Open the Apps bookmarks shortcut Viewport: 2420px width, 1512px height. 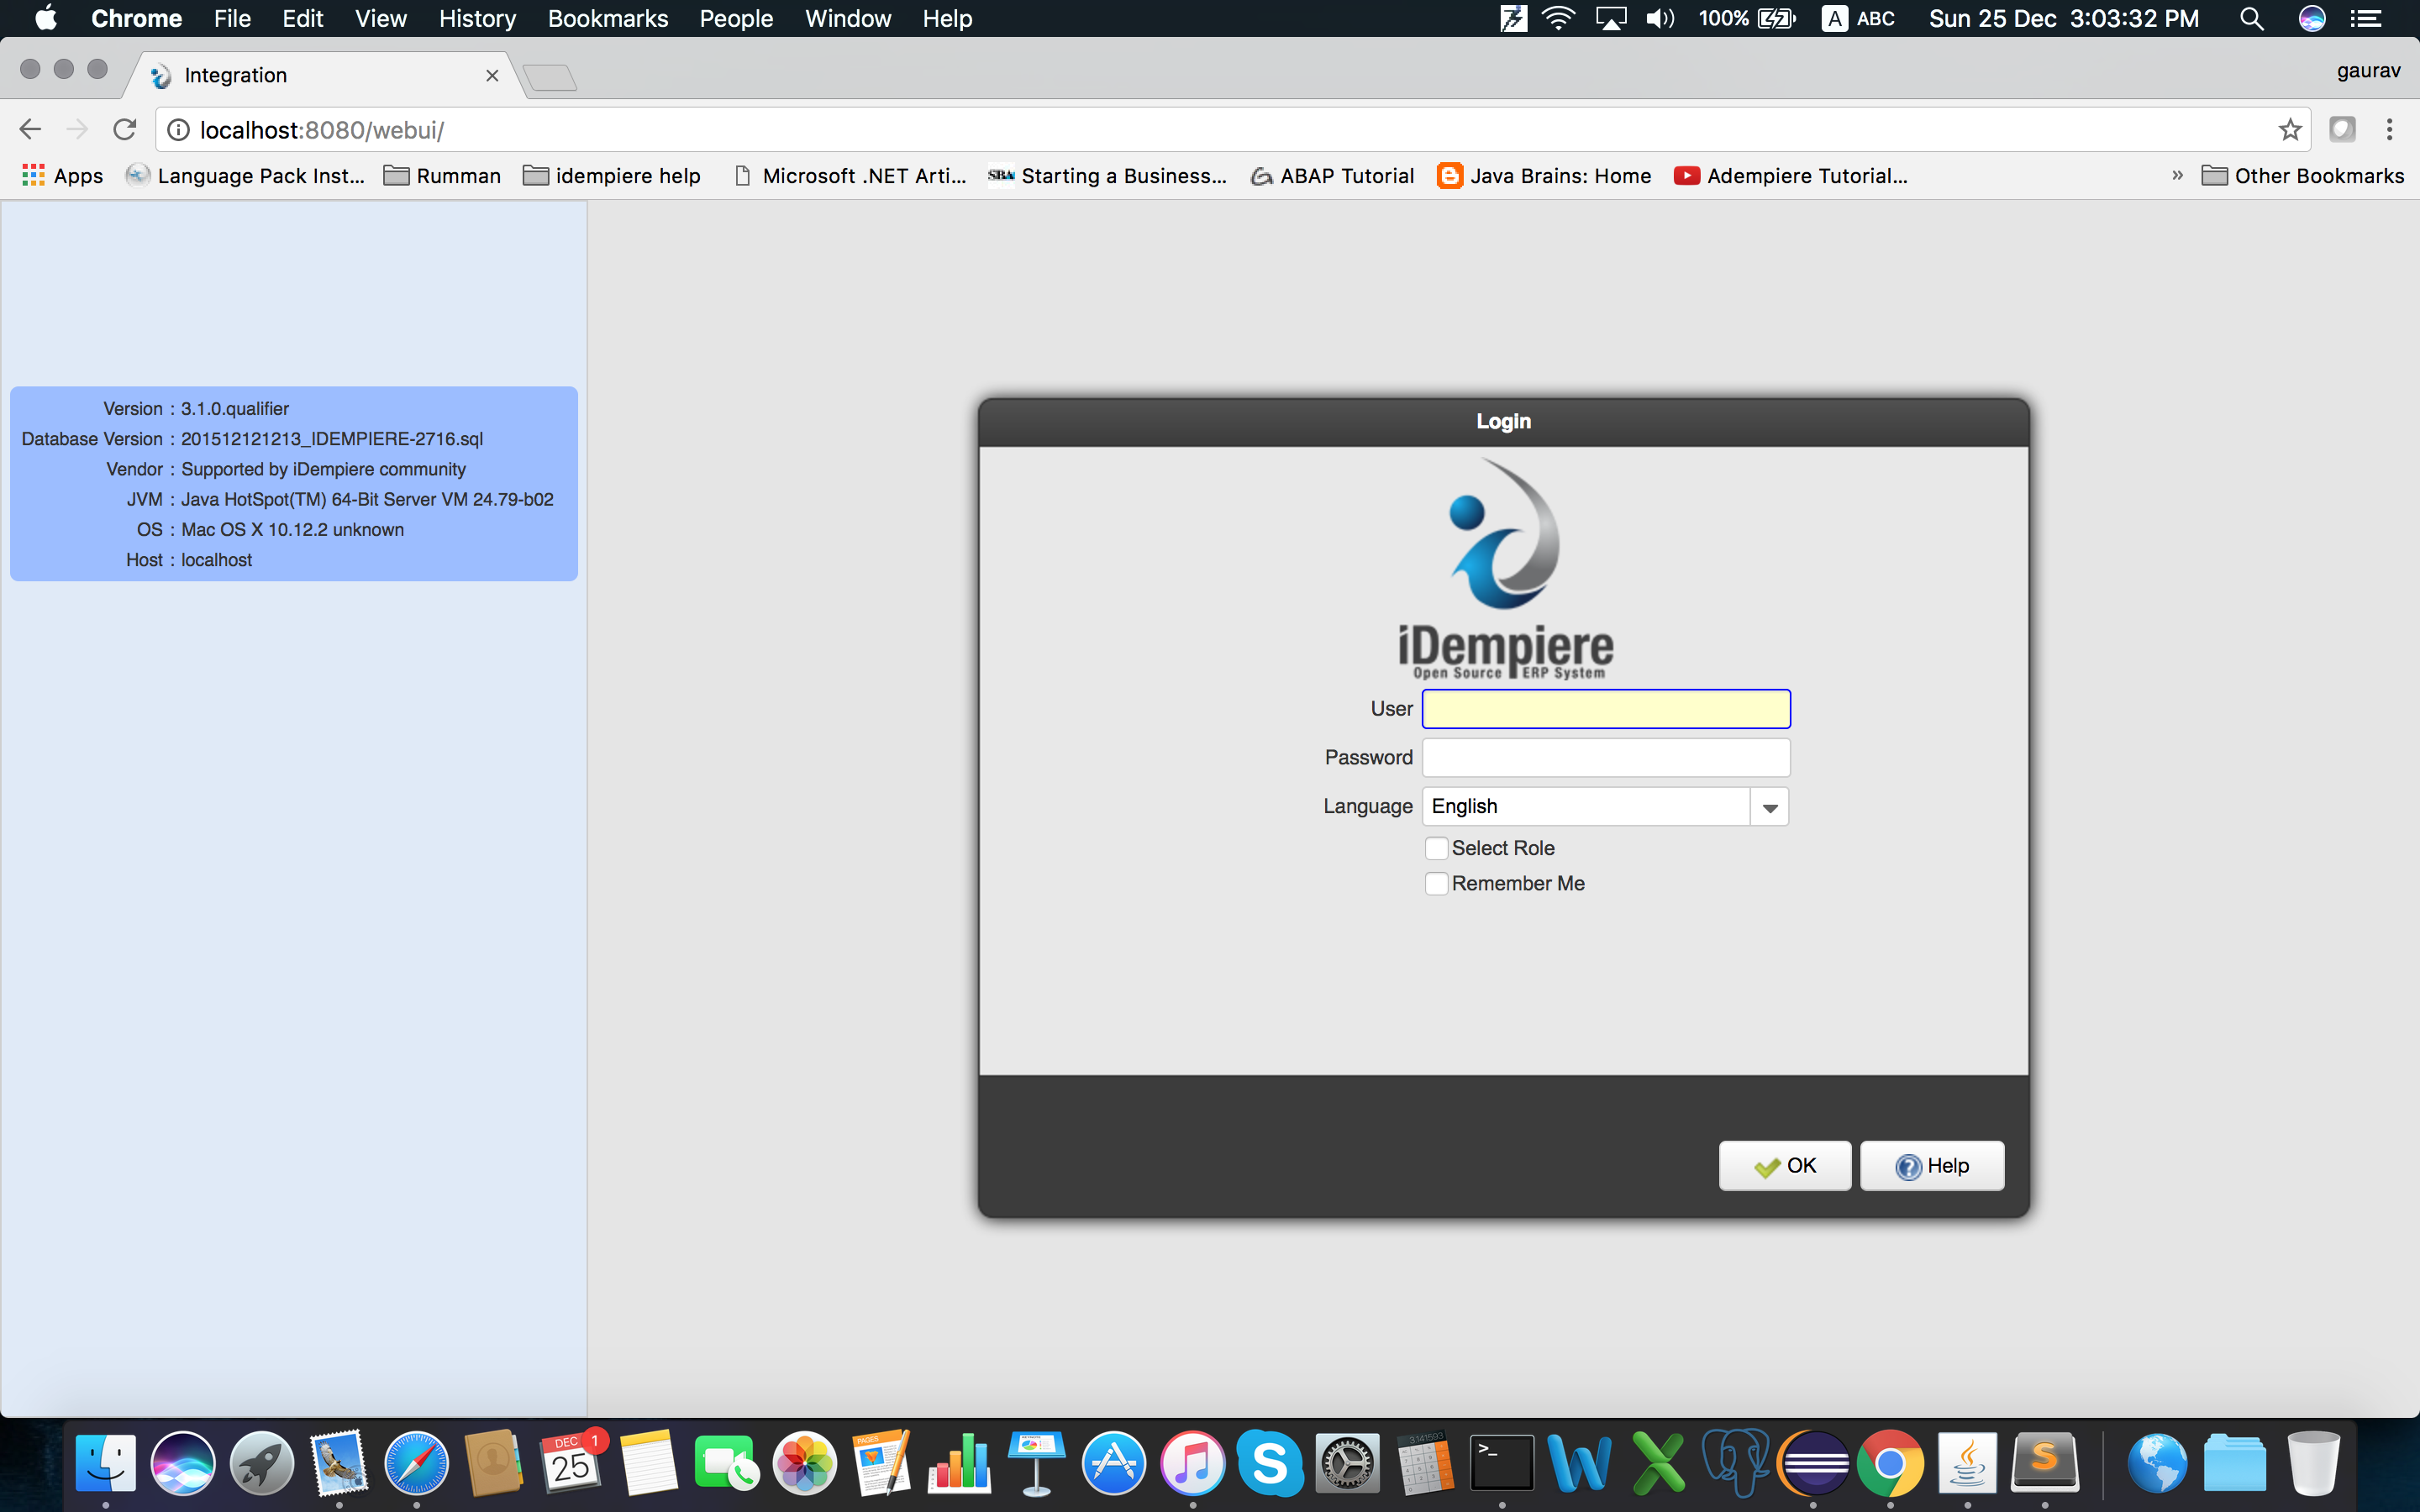tap(62, 176)
